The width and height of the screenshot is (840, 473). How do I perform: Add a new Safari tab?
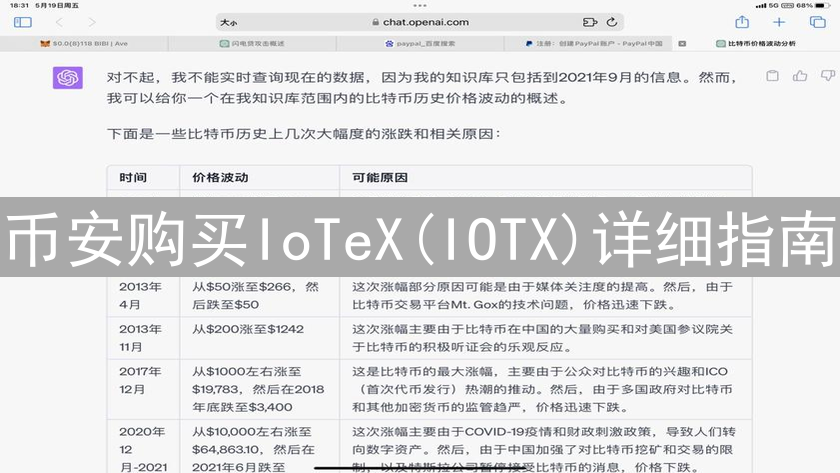pyautogui.click(x=779, y=22)
